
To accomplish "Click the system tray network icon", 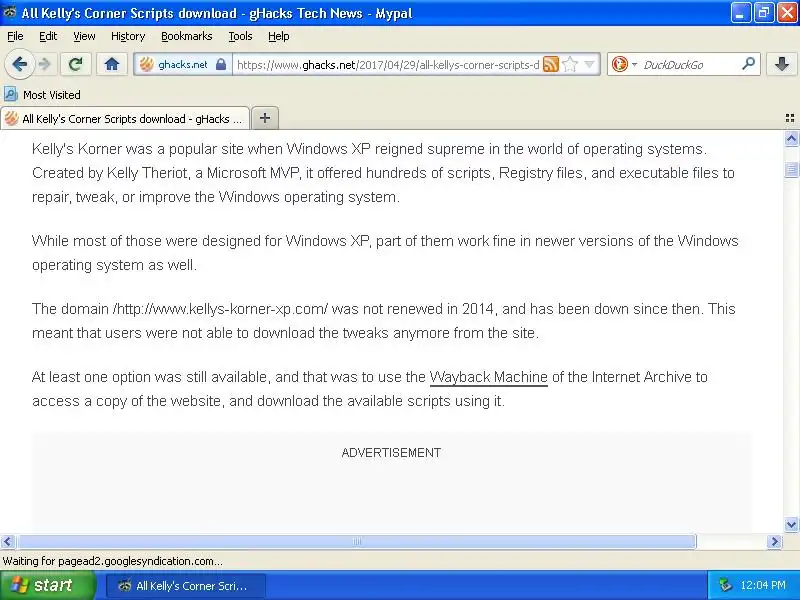I will coord(725,585).
